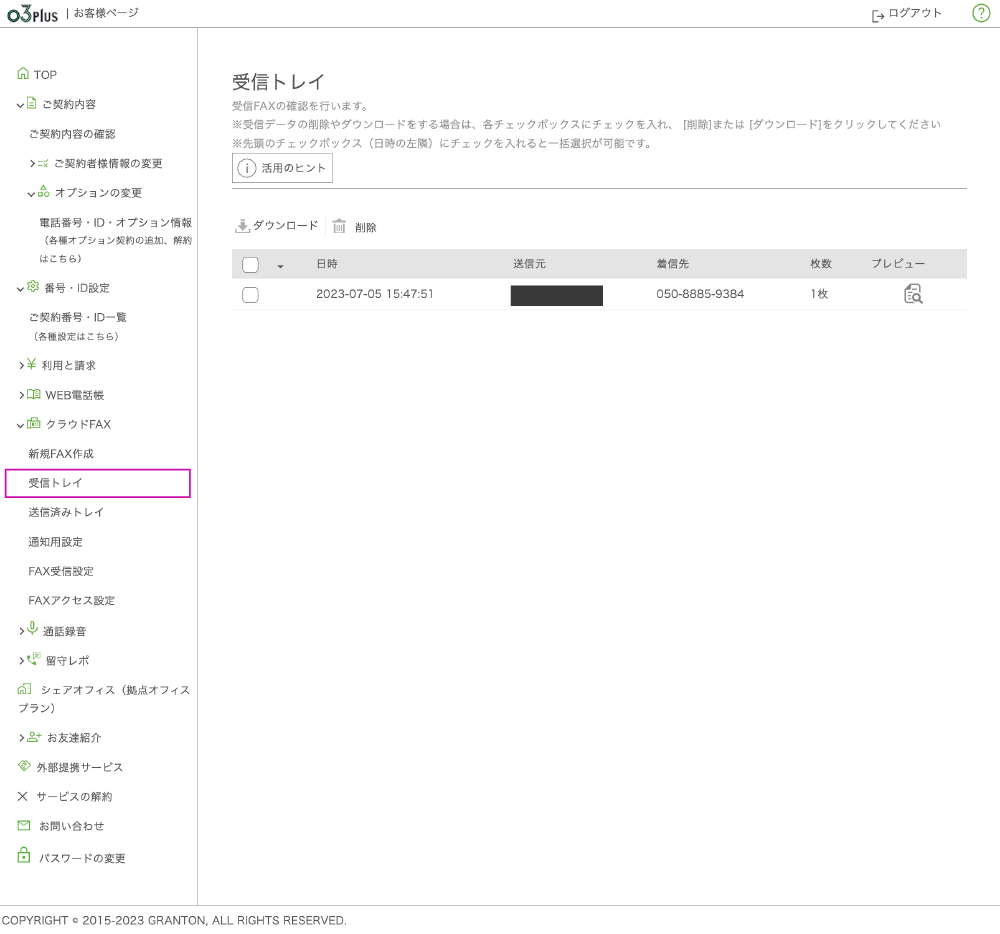This screenshot has width=1000, height=934.
Task: Click the 050-8885-9384 destination number
Action: coord(700,294)
